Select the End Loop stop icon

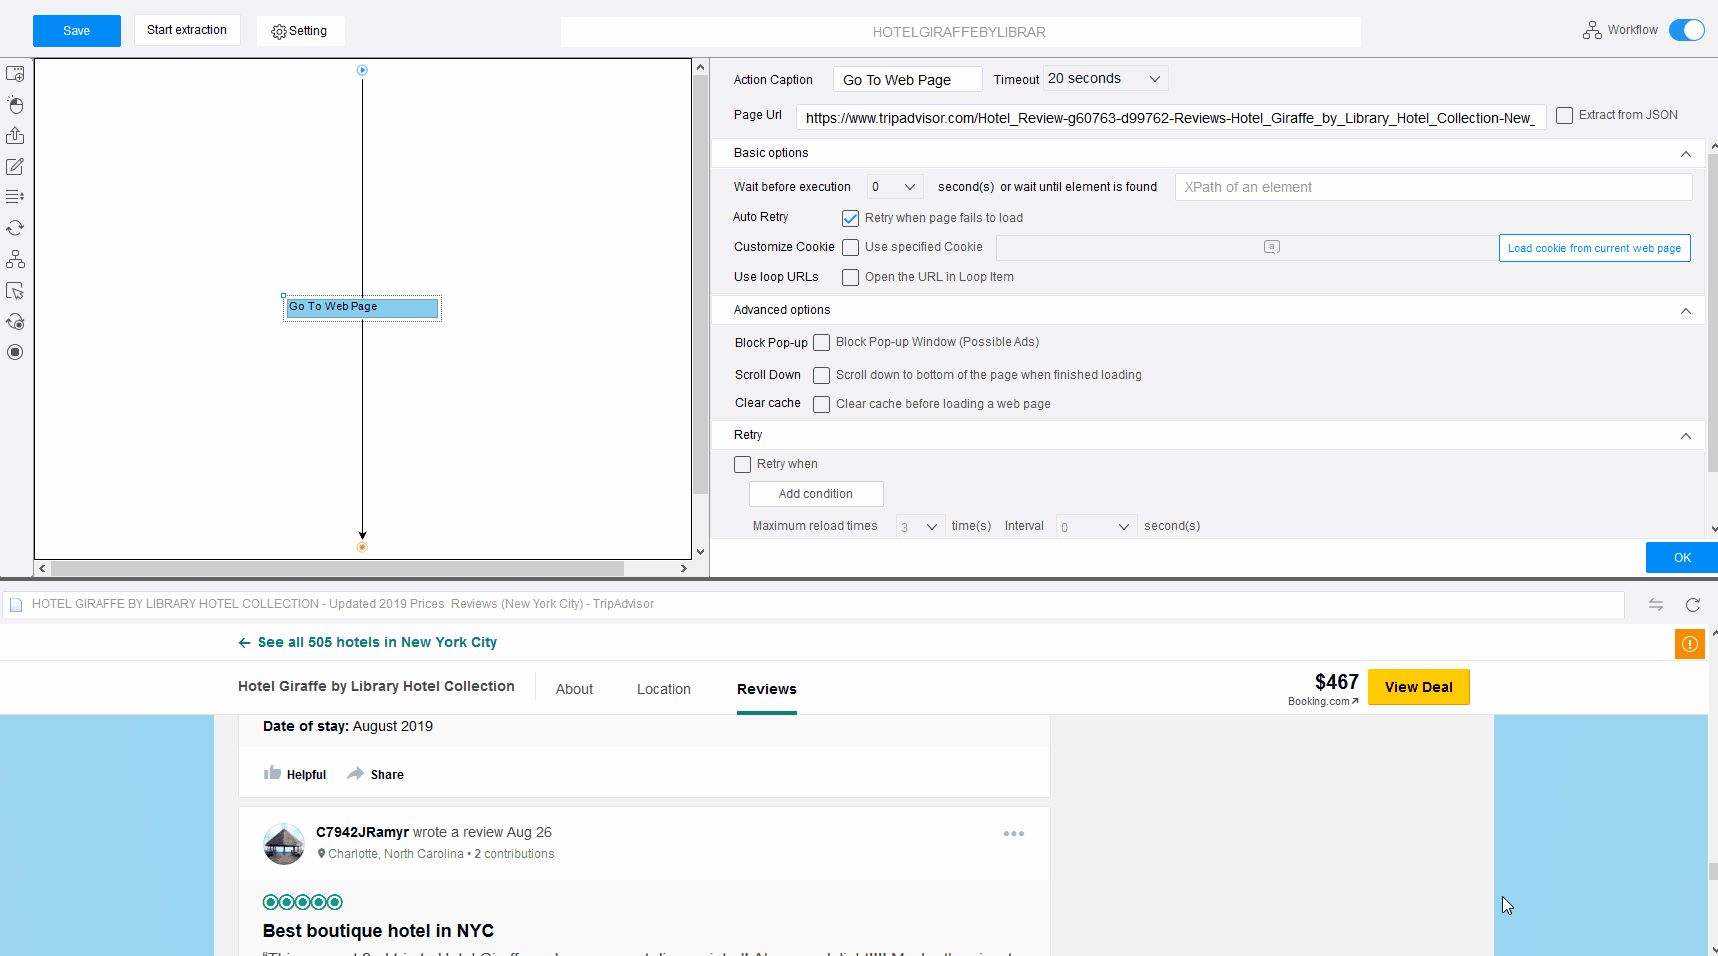coord(15,352)
